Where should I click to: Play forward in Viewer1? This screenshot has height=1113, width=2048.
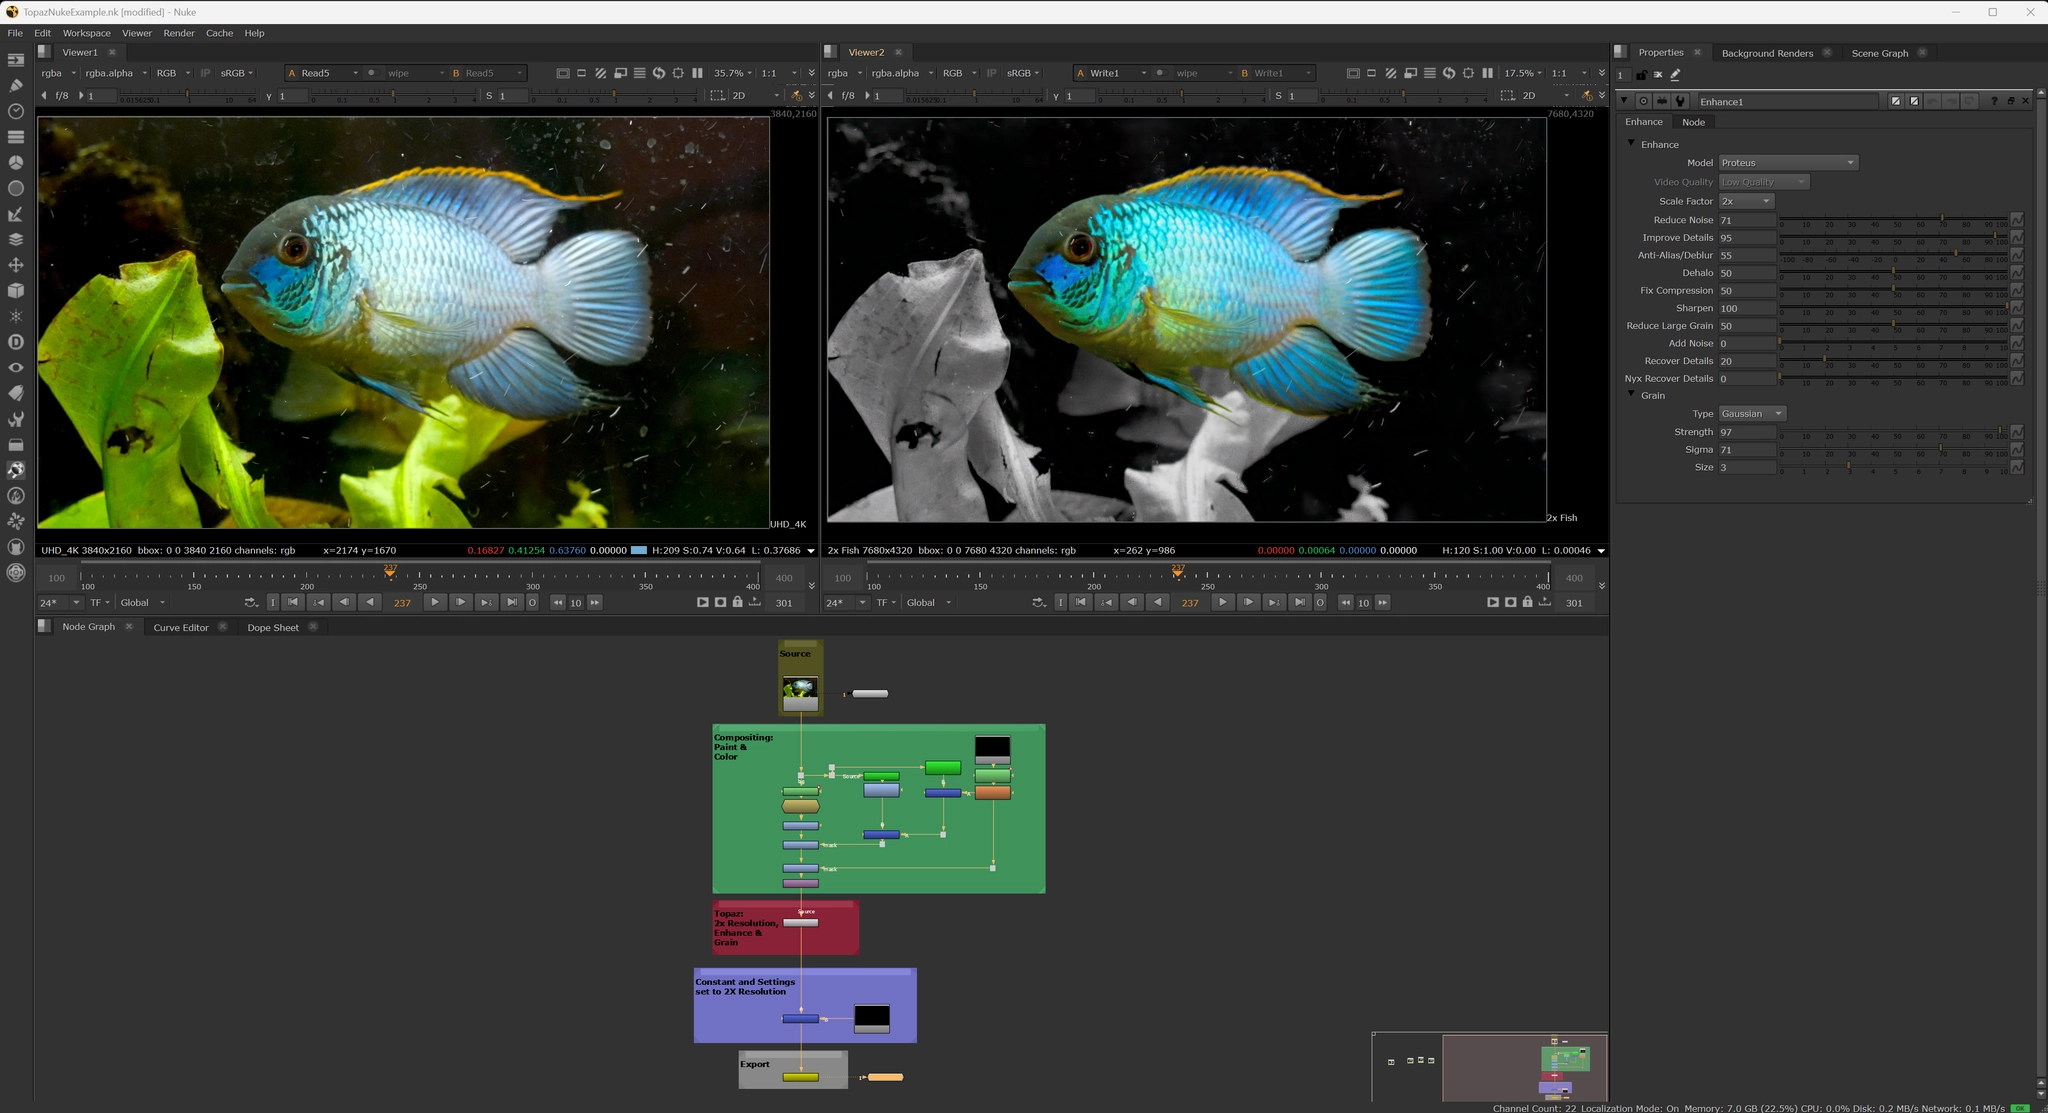point(434,602)
